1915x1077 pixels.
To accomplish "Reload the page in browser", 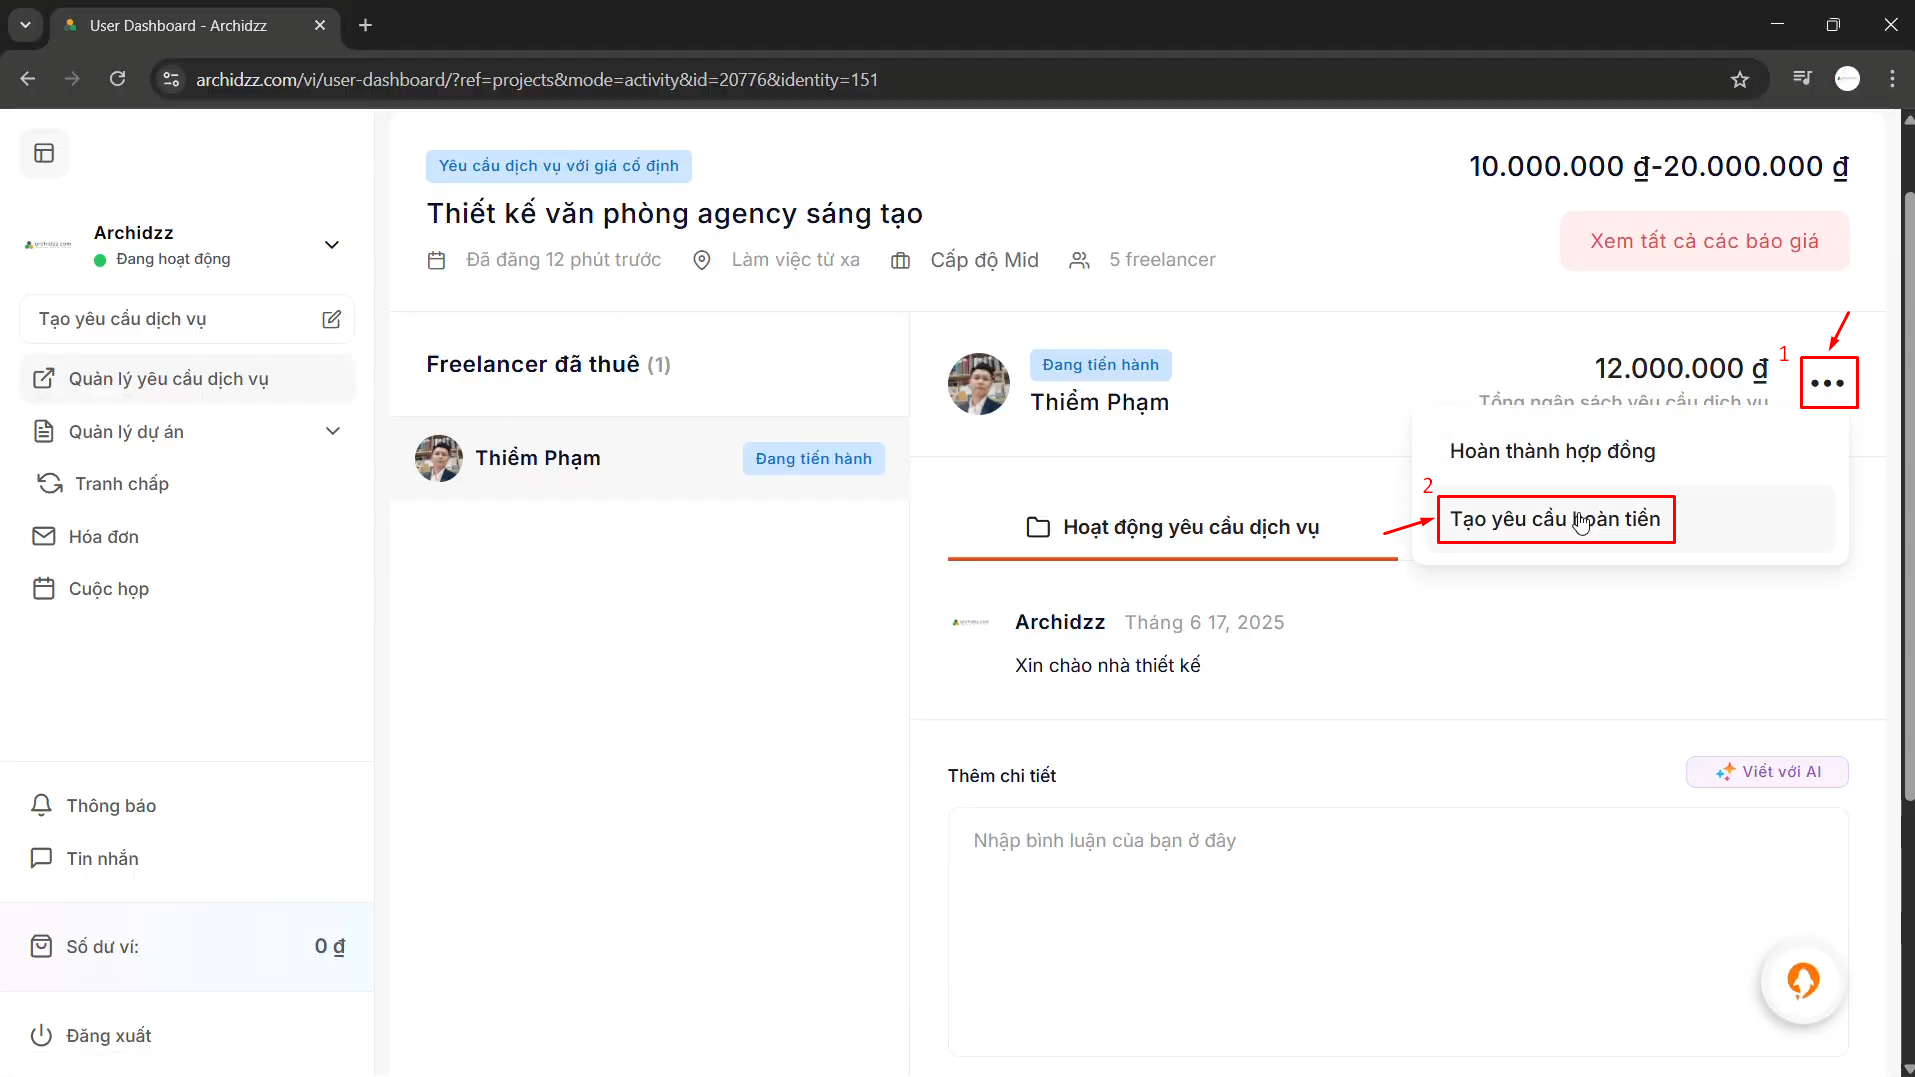I will pos(118,80).
